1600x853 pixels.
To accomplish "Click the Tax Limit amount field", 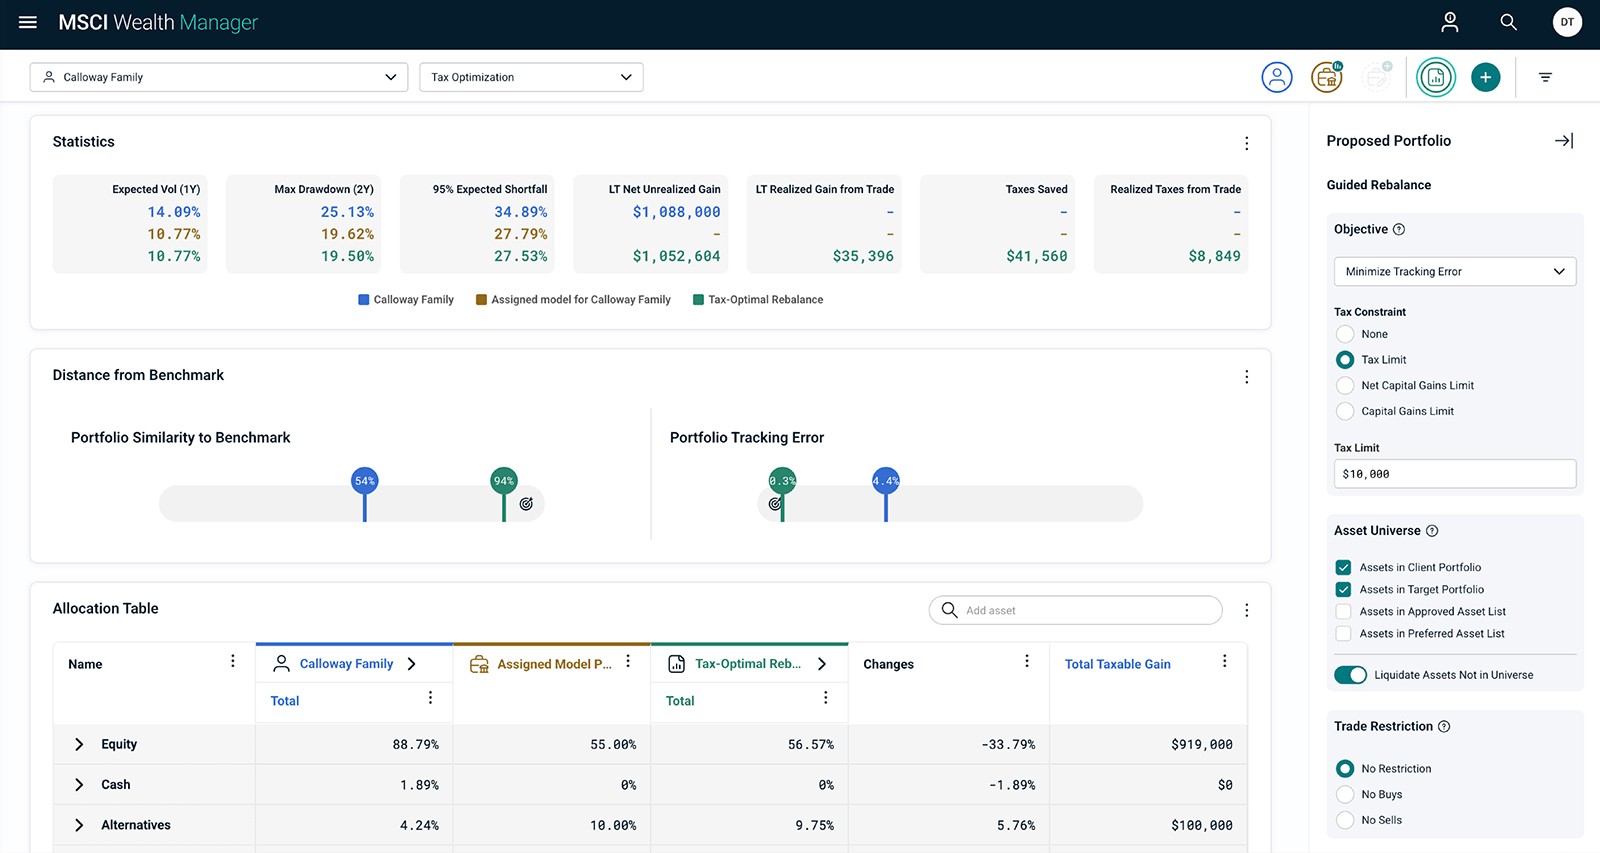I will click(1455, 474).
